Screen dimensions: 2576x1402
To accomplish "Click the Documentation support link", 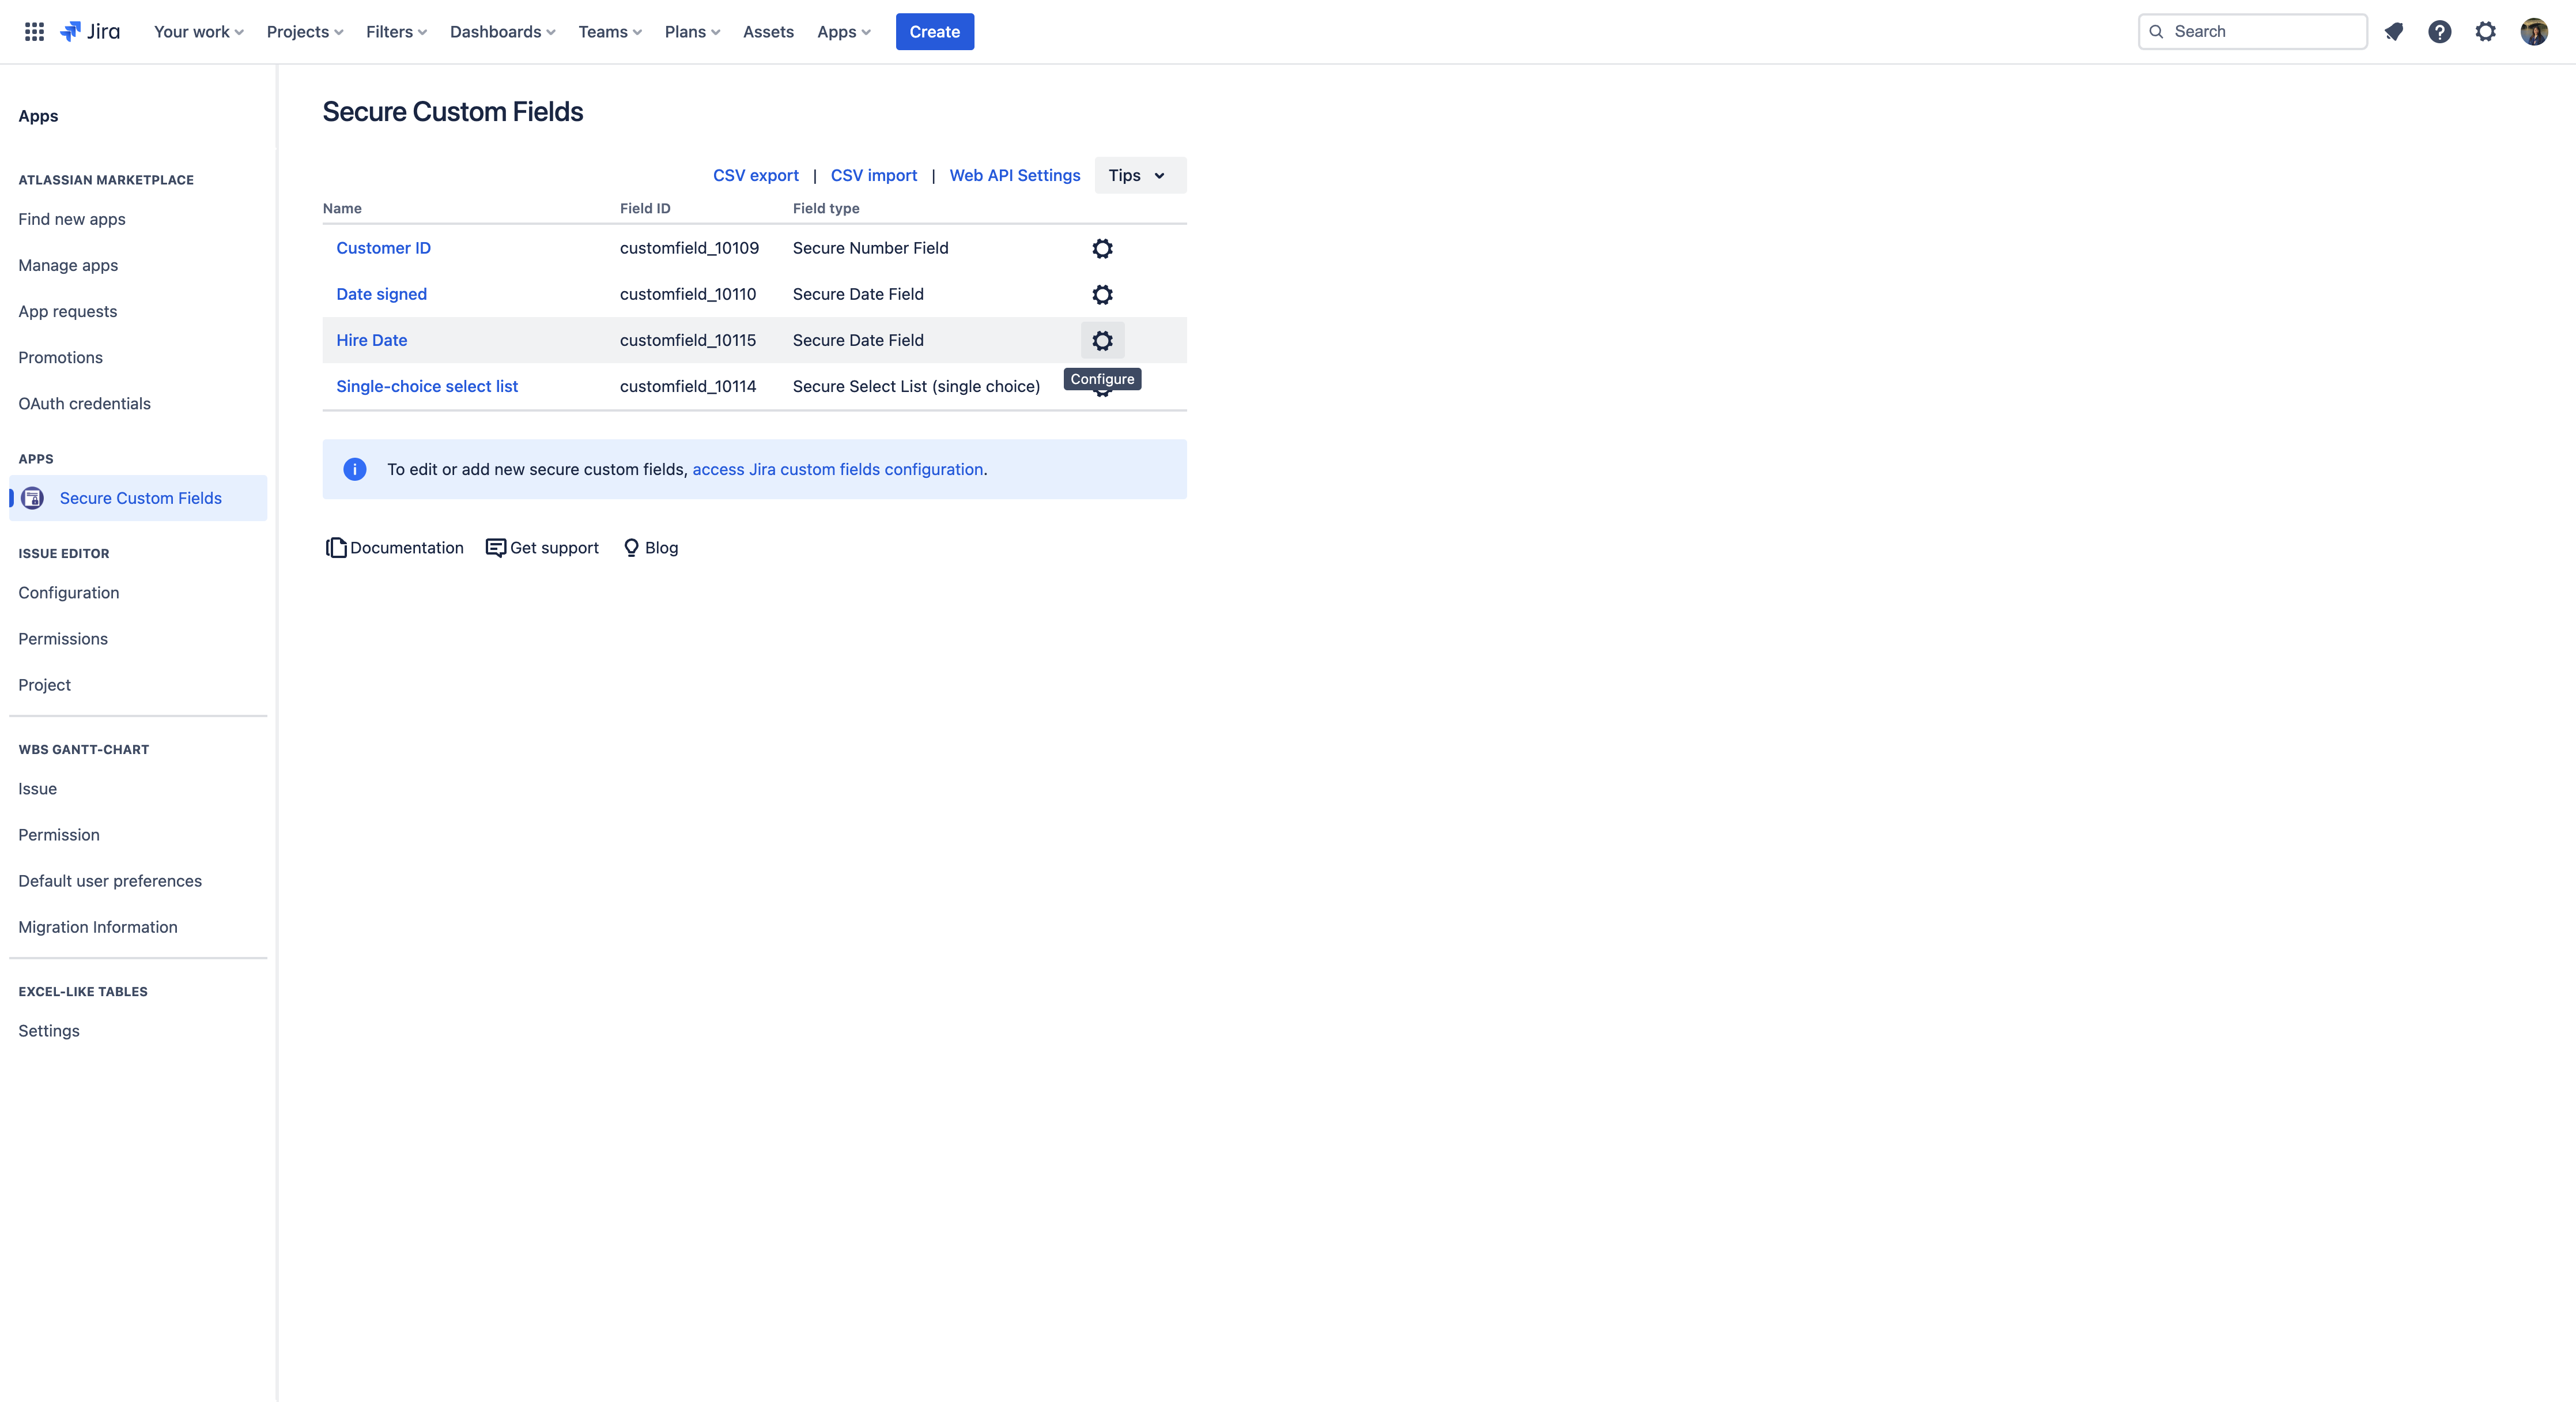I will [x=394, y=547].
